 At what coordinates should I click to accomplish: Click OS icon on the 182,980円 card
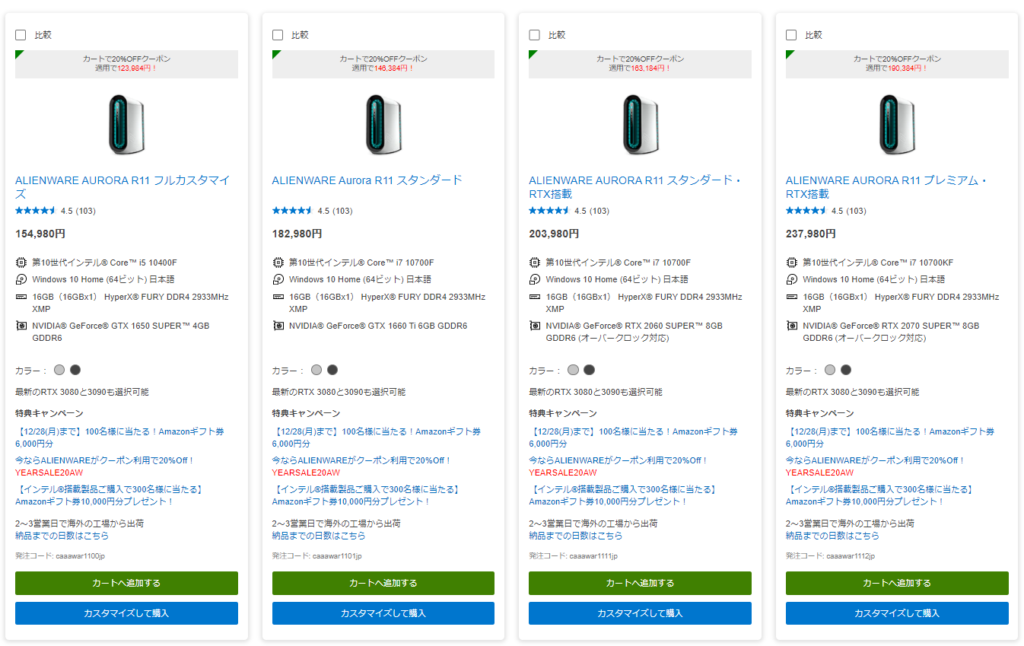(x=278, y=280)
